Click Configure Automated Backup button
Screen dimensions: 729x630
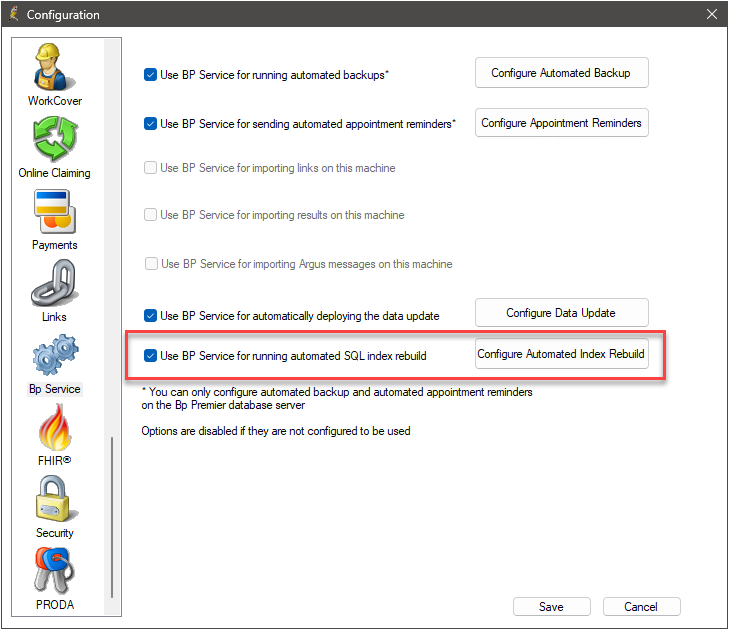562,73
